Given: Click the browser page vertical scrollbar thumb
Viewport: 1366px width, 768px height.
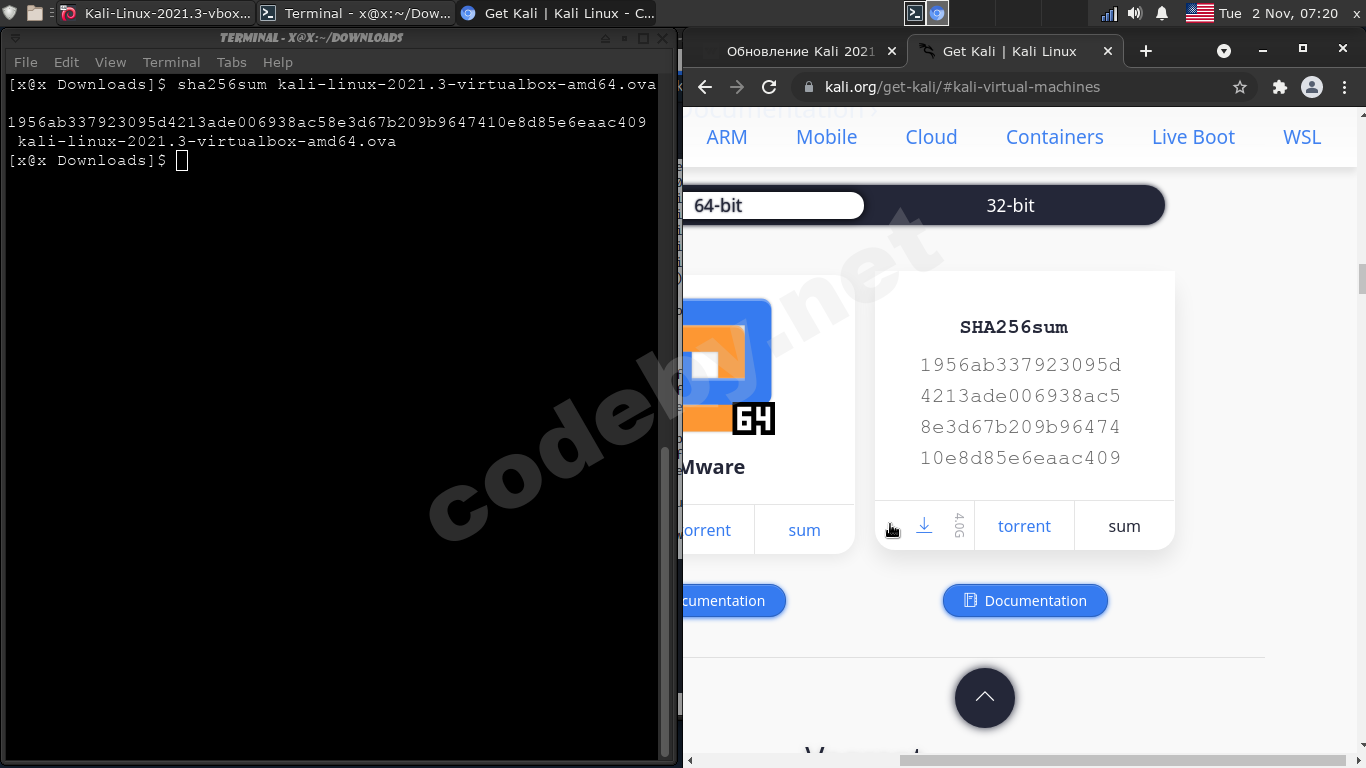Looking at the screenshot, I should click(1361, 278).
